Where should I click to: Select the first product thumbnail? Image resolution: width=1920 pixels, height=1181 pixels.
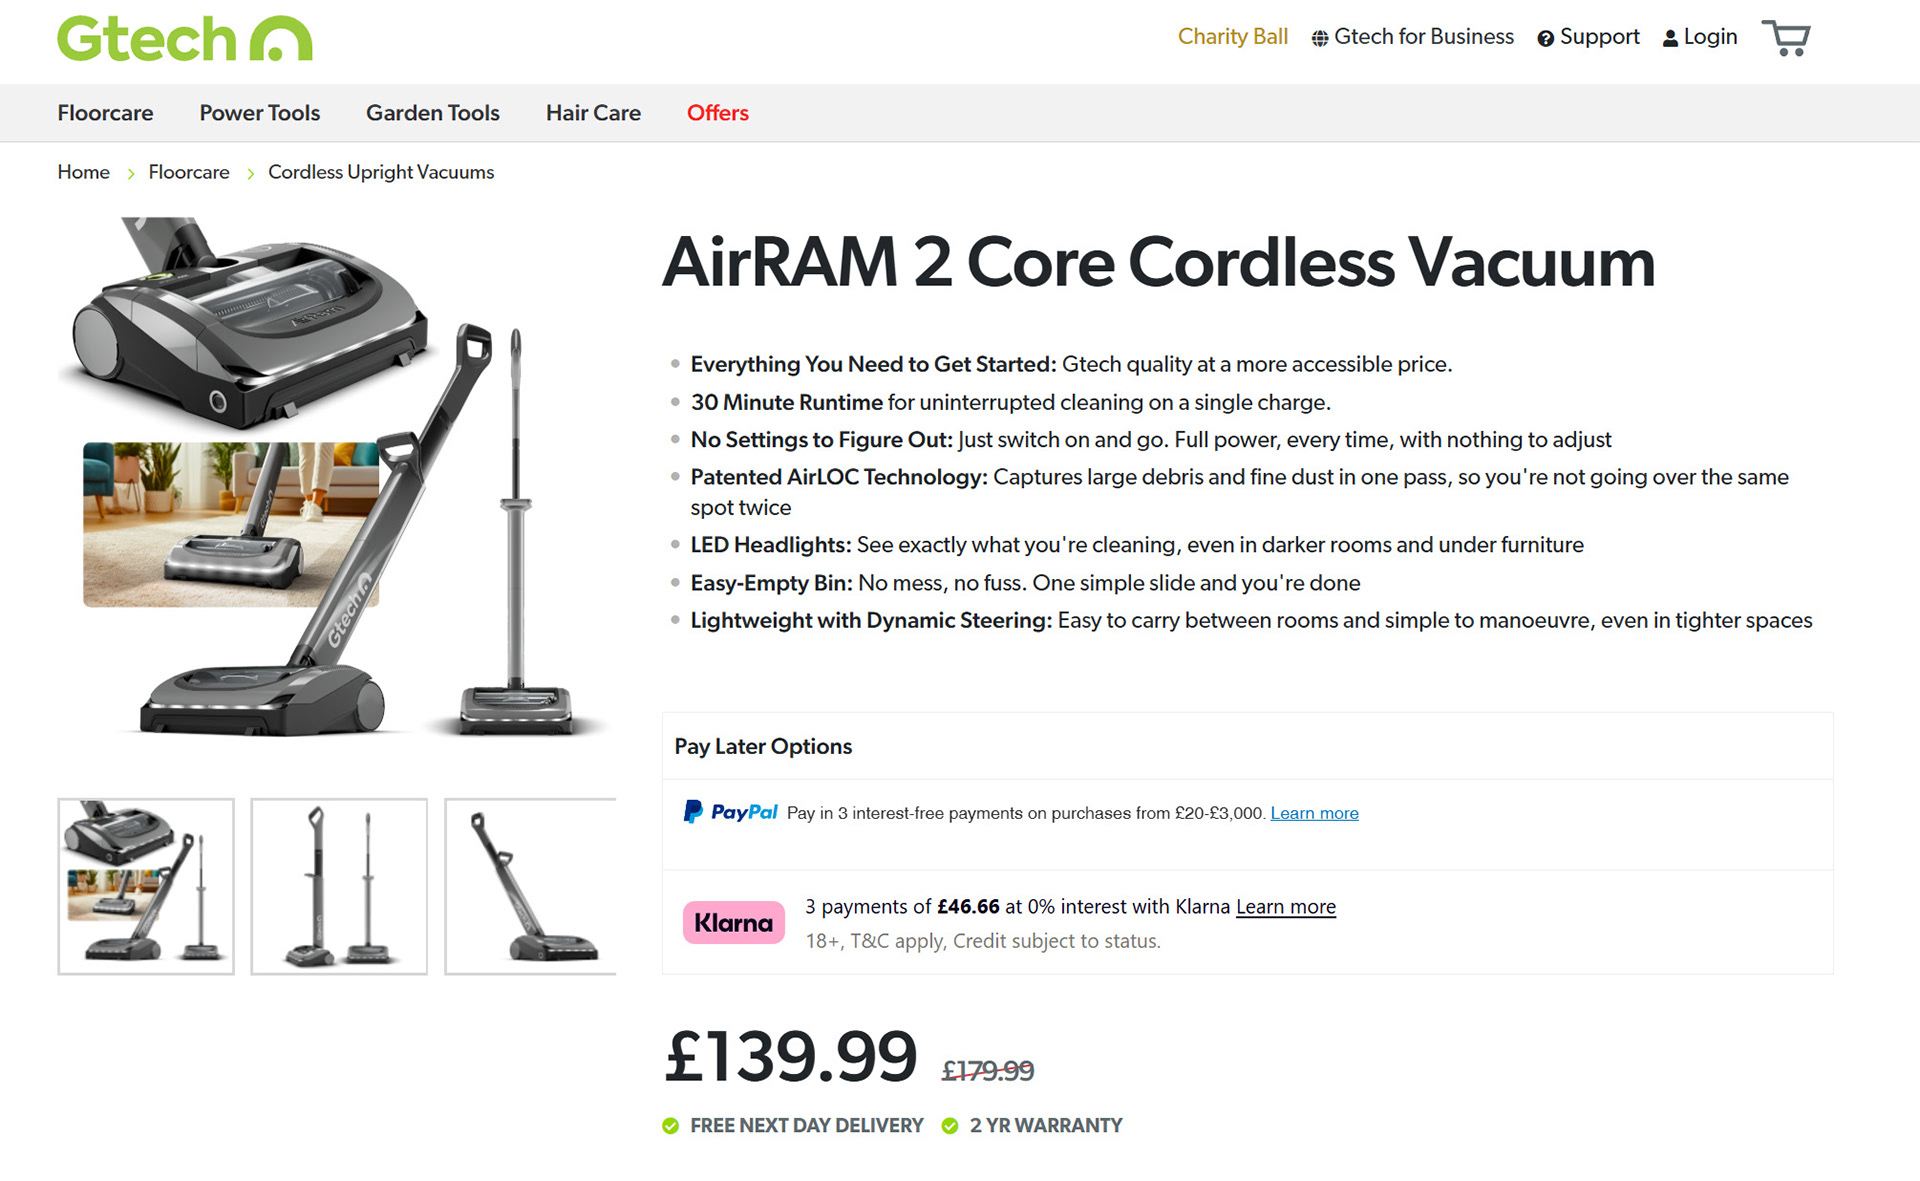click(146, 886)
